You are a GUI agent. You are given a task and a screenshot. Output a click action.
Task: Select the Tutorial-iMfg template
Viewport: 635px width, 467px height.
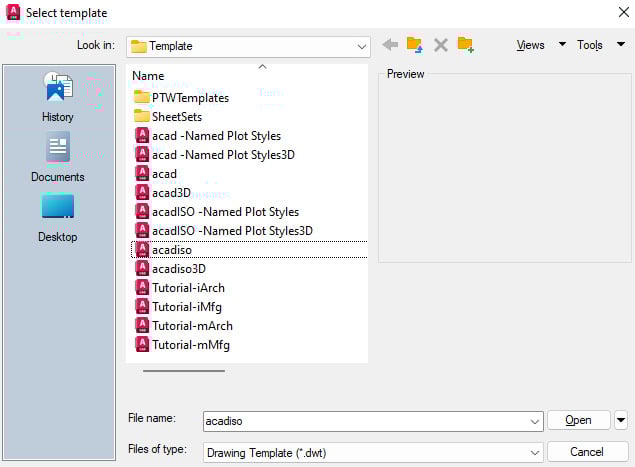[187, 307]
